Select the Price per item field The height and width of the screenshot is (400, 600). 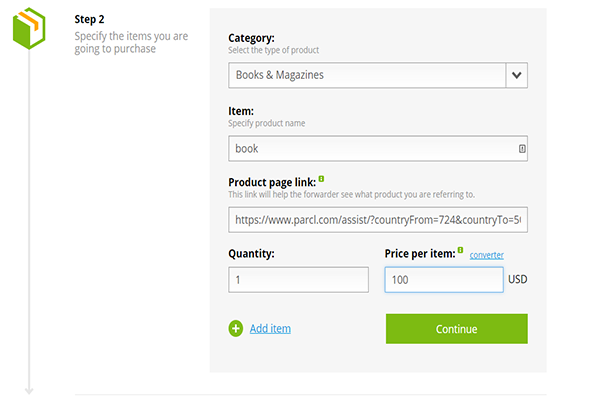(443, 280)
